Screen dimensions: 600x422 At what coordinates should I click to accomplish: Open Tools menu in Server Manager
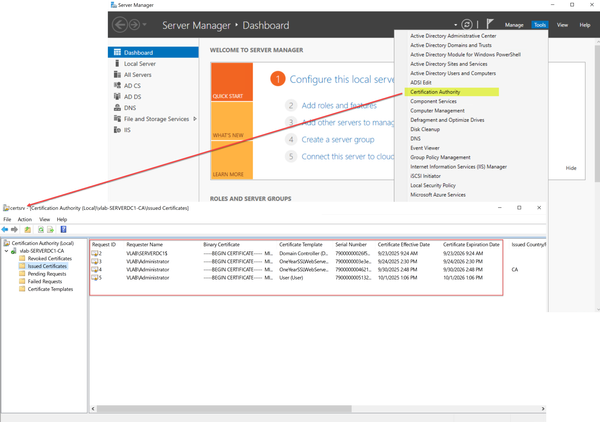tap(540, 25)
